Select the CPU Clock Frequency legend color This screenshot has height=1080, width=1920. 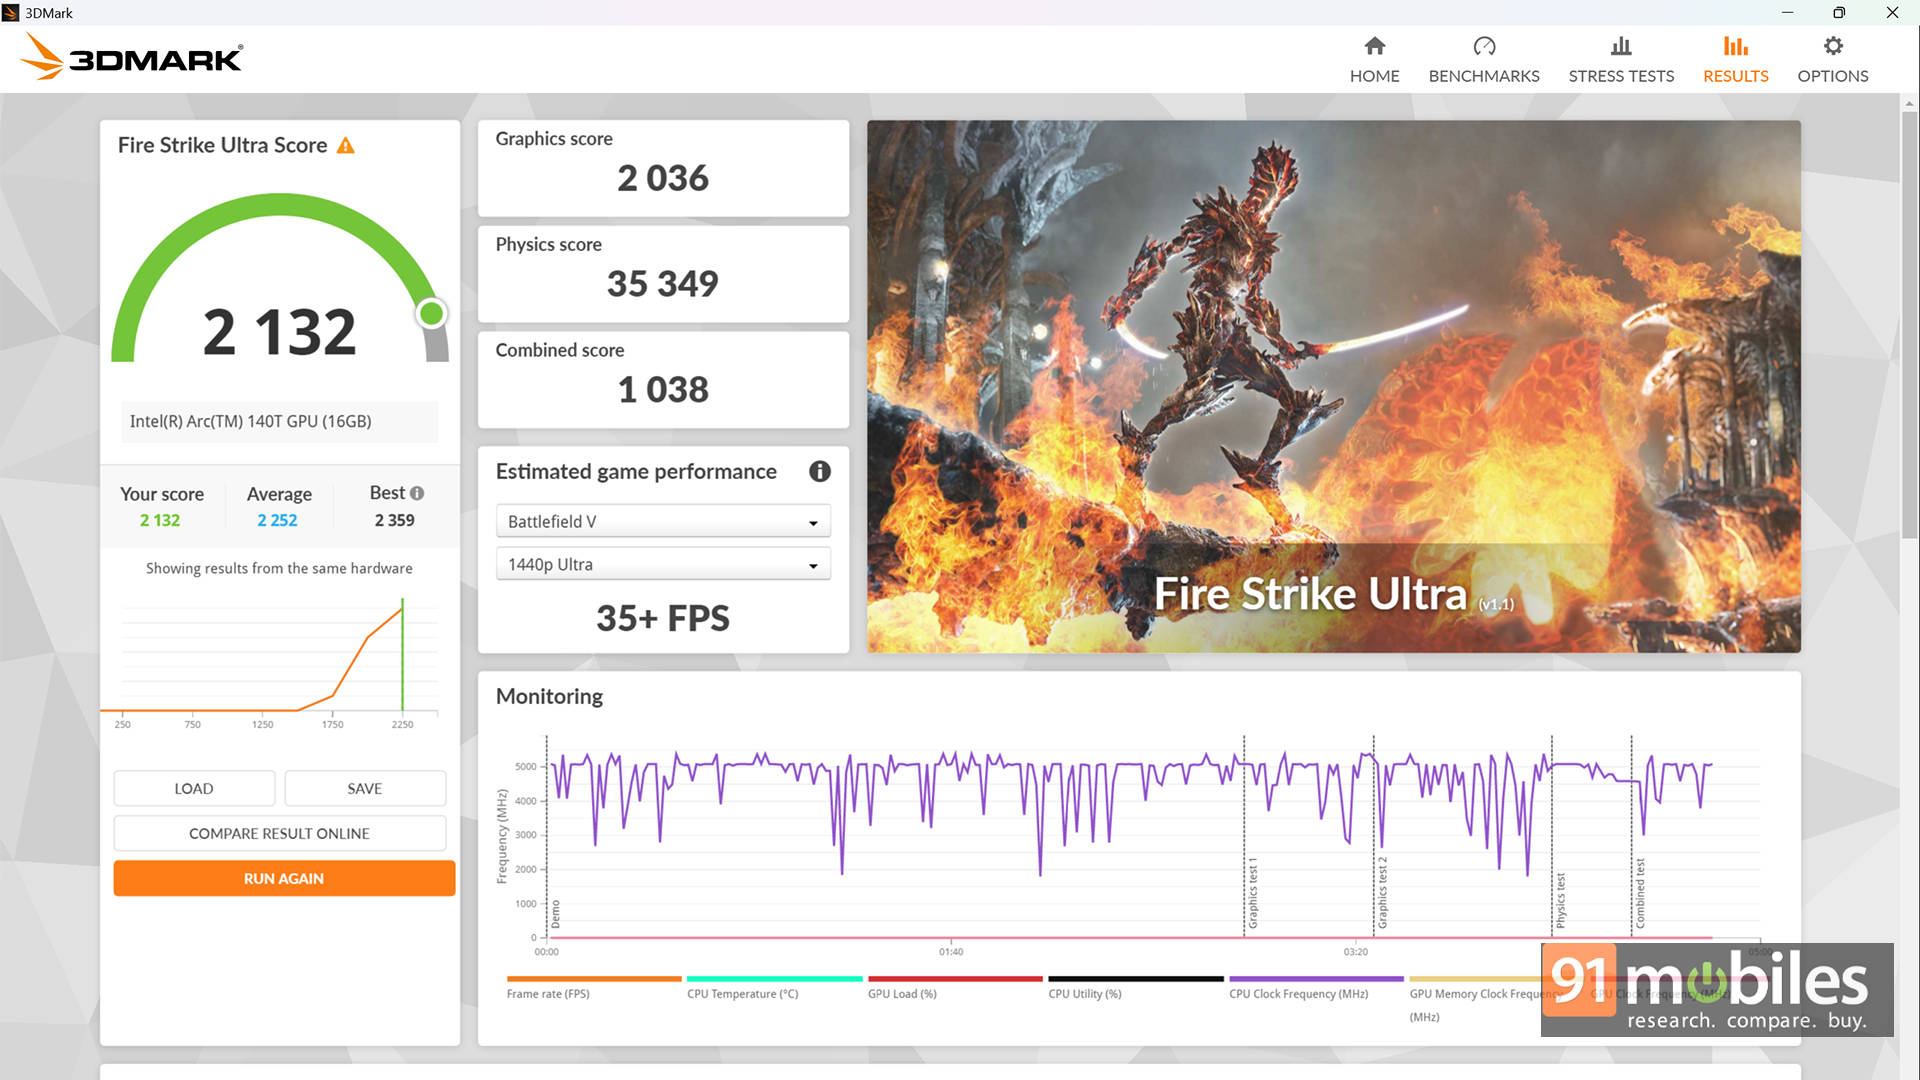tap(1316, 979)
